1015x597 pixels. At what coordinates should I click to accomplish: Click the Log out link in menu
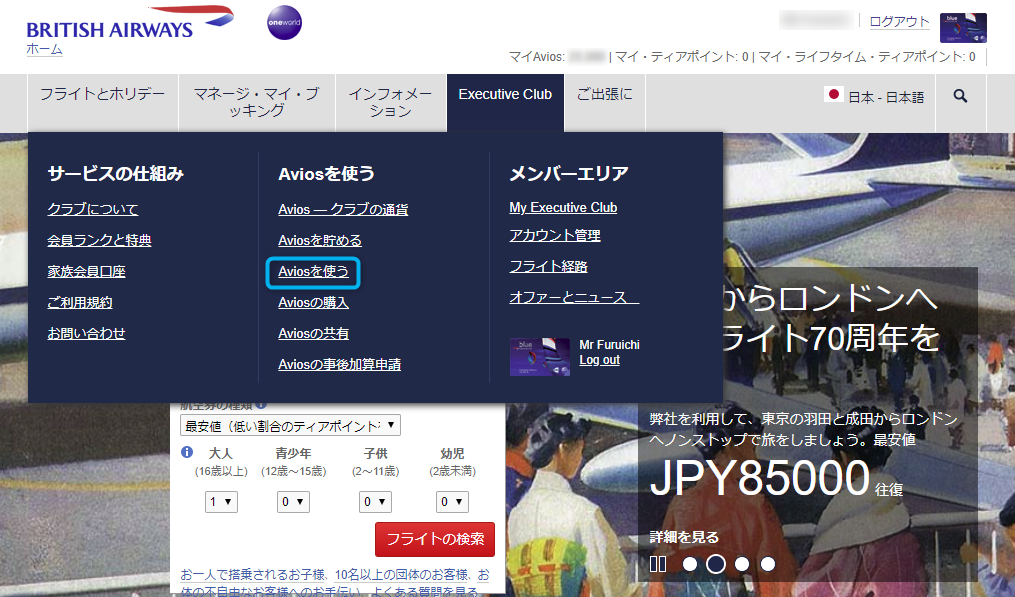pyautogui.click(x=599, y=360)
